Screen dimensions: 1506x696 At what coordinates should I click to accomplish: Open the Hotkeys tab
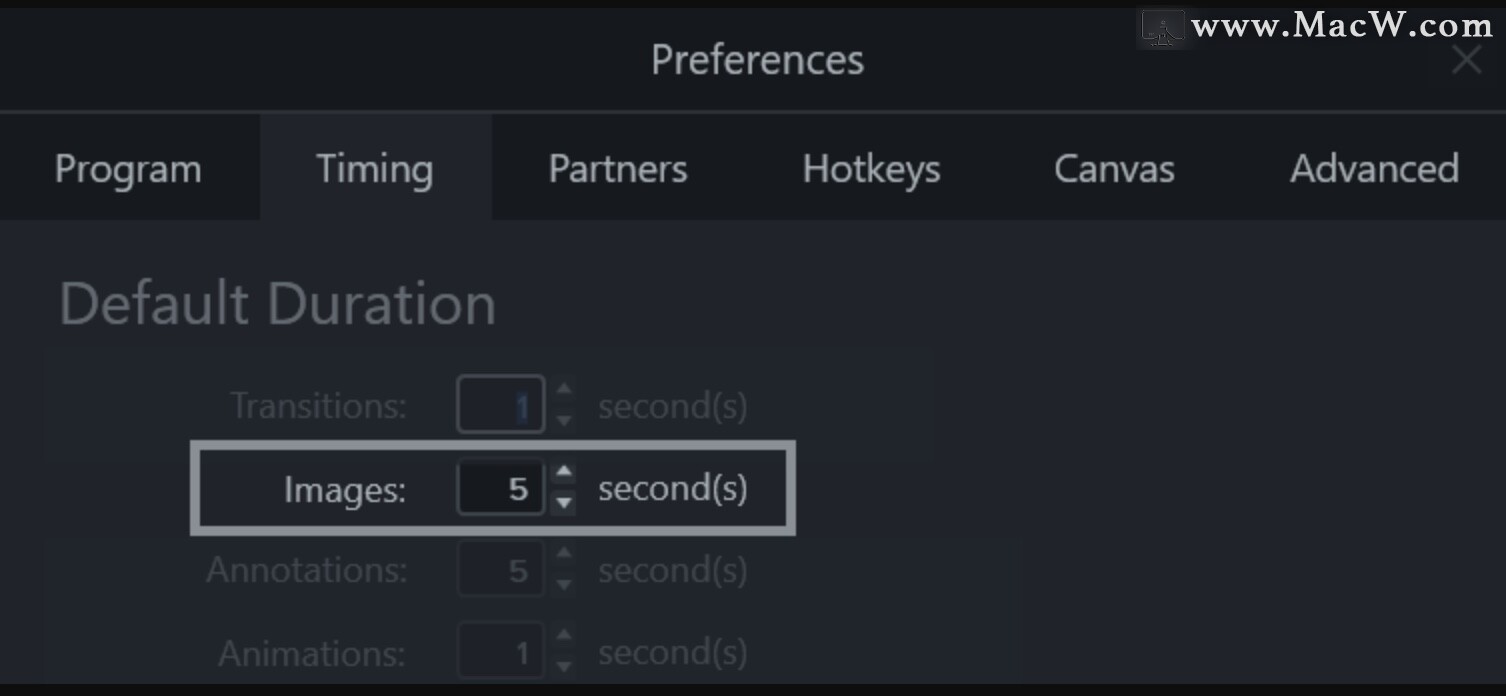tap(871, 169)
